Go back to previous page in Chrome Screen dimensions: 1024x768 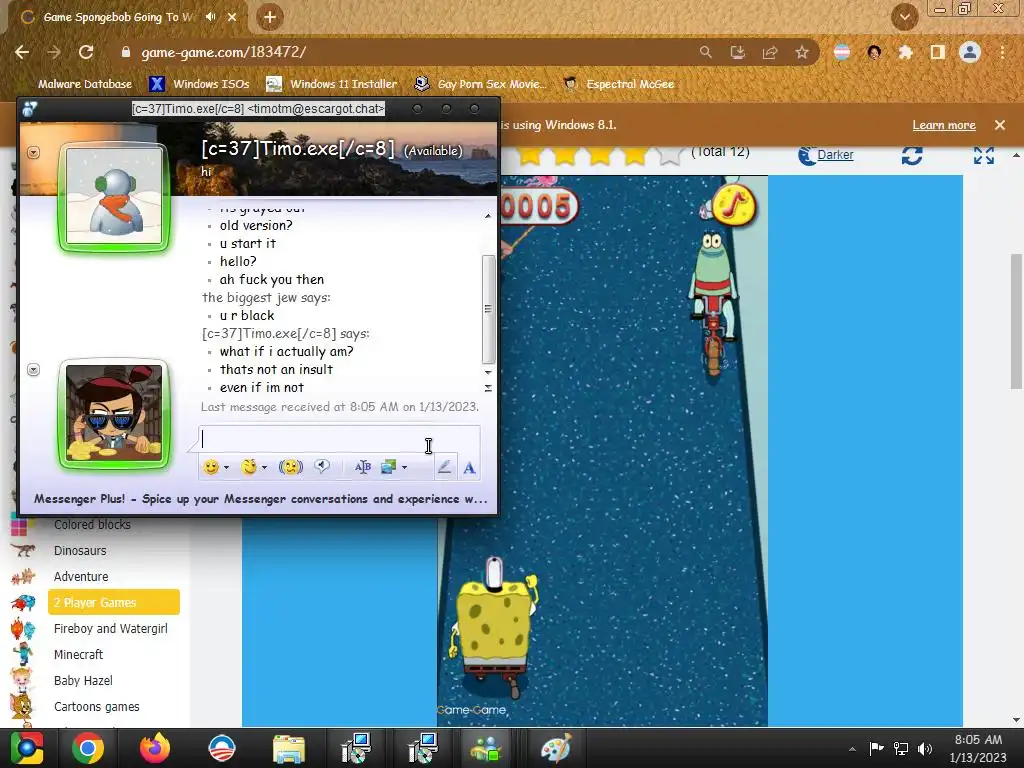tap(22, 52)
